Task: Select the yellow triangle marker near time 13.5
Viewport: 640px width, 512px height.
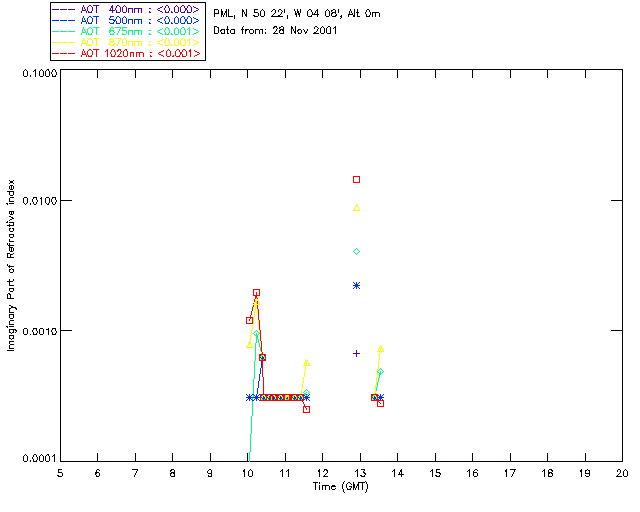Action: [x=380, y=349]
